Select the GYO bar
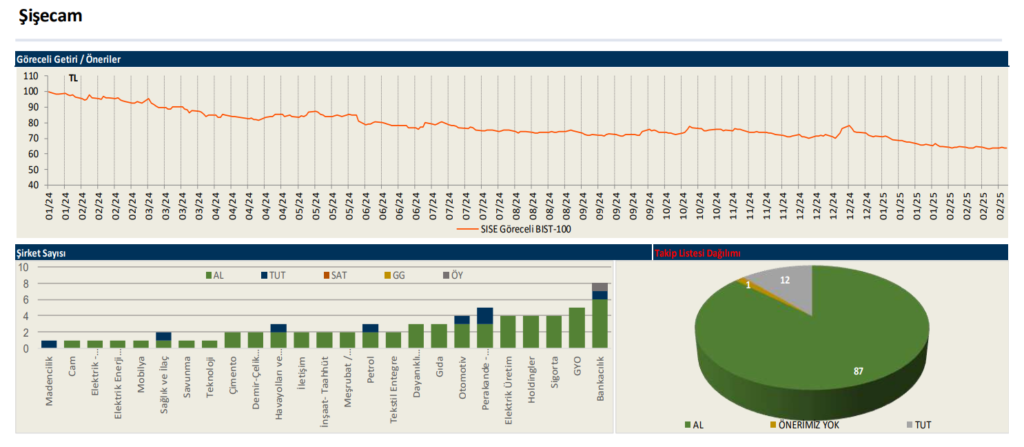 [x=577, y=328]
